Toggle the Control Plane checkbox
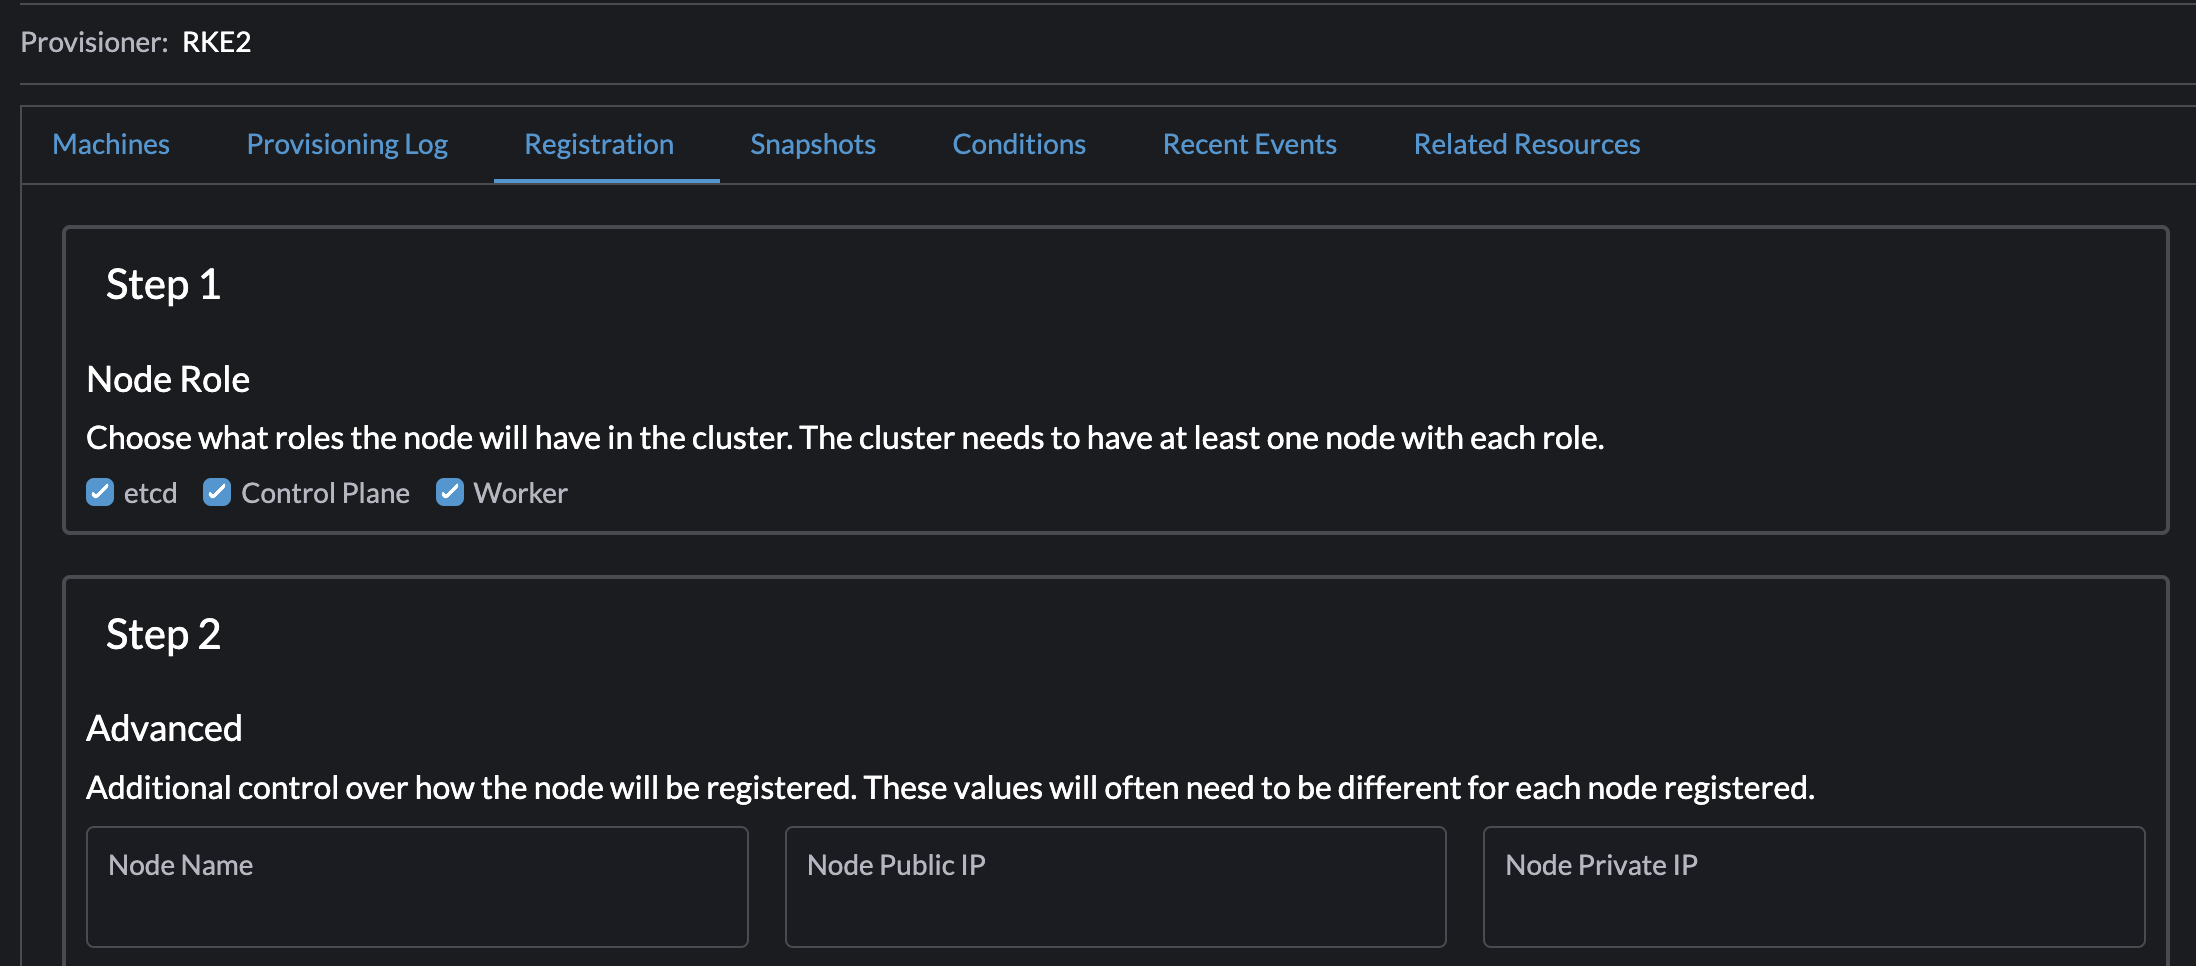The height and width of the screenshot is (966, 2196). [x=217, y=492]
